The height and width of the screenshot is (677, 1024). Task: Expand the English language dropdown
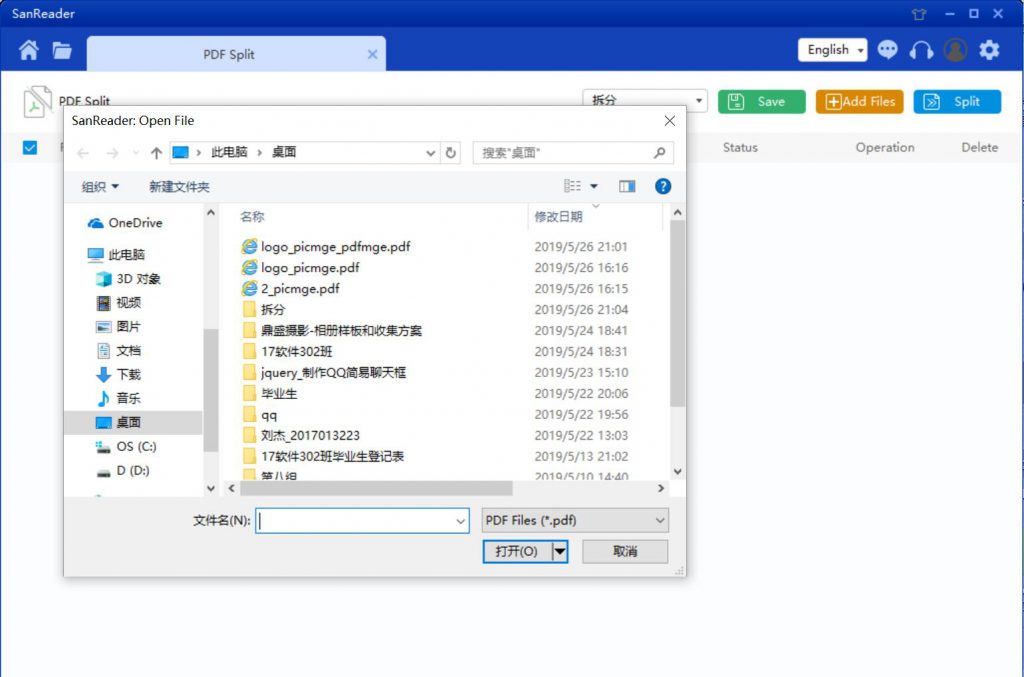coord(832,50)
